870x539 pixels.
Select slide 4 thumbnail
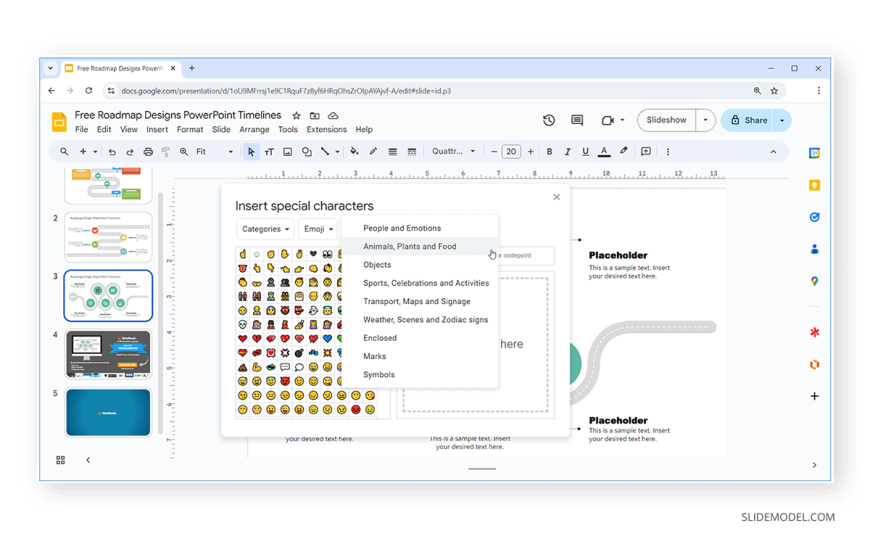coord(108,354)
